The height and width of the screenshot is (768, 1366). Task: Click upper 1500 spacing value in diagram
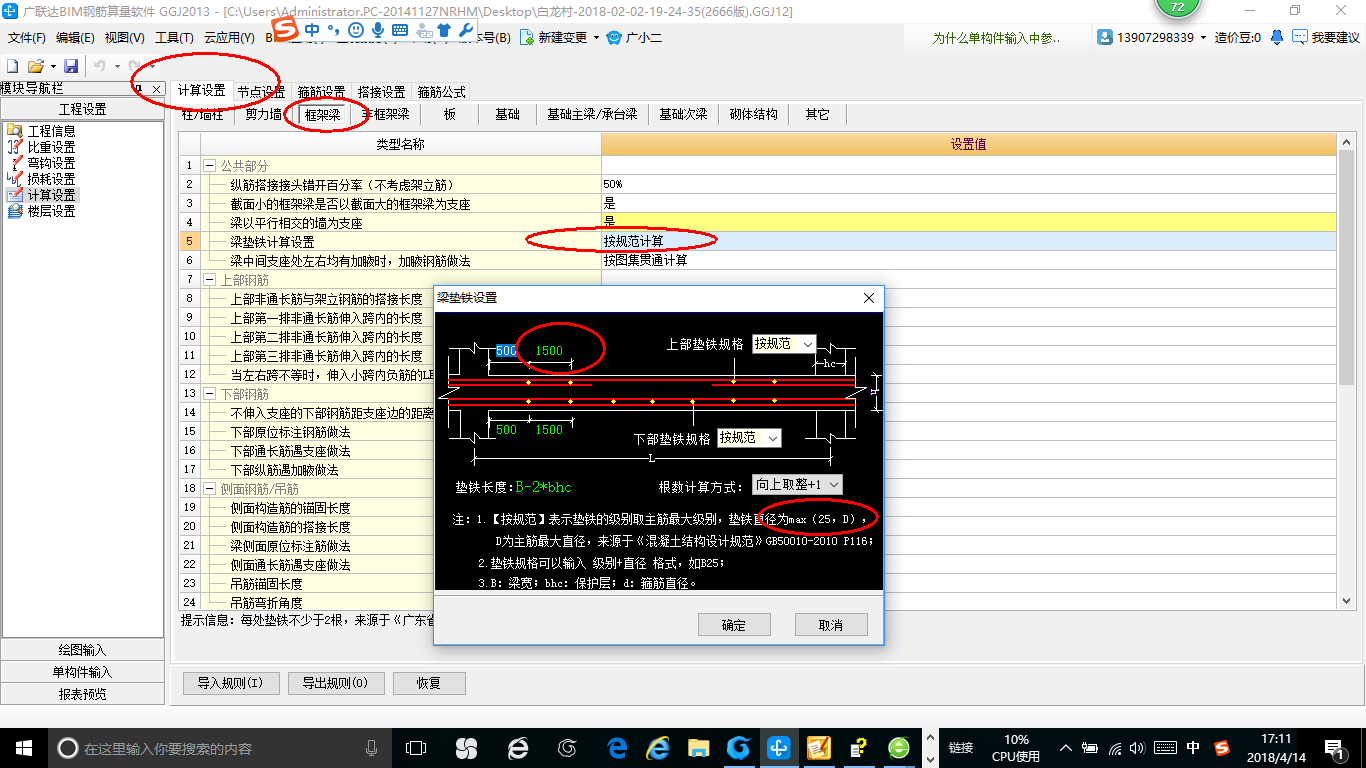click(x=549, y=351)
